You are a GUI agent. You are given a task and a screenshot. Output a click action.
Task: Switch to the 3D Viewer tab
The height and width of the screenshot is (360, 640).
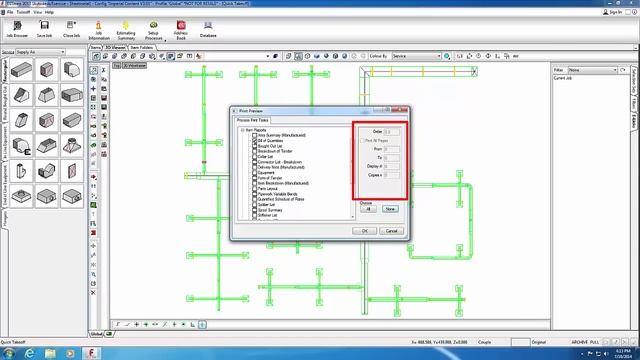click(x=115, y=47)
